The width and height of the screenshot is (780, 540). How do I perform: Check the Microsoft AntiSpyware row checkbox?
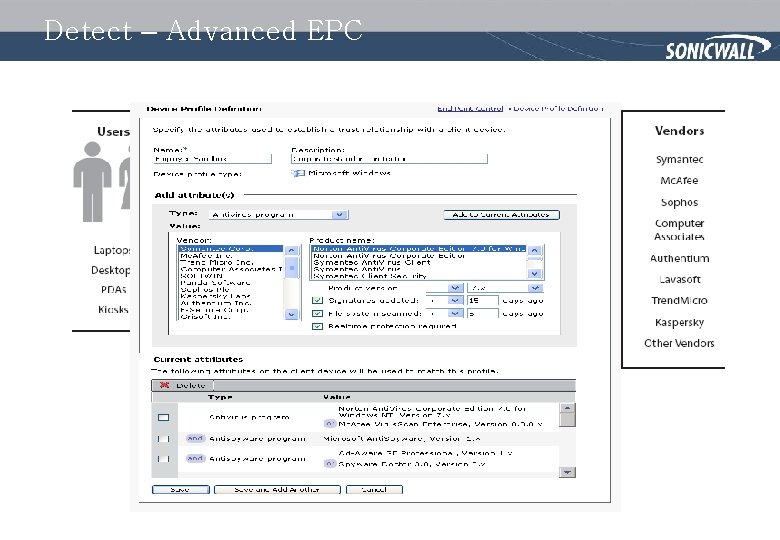164,439
